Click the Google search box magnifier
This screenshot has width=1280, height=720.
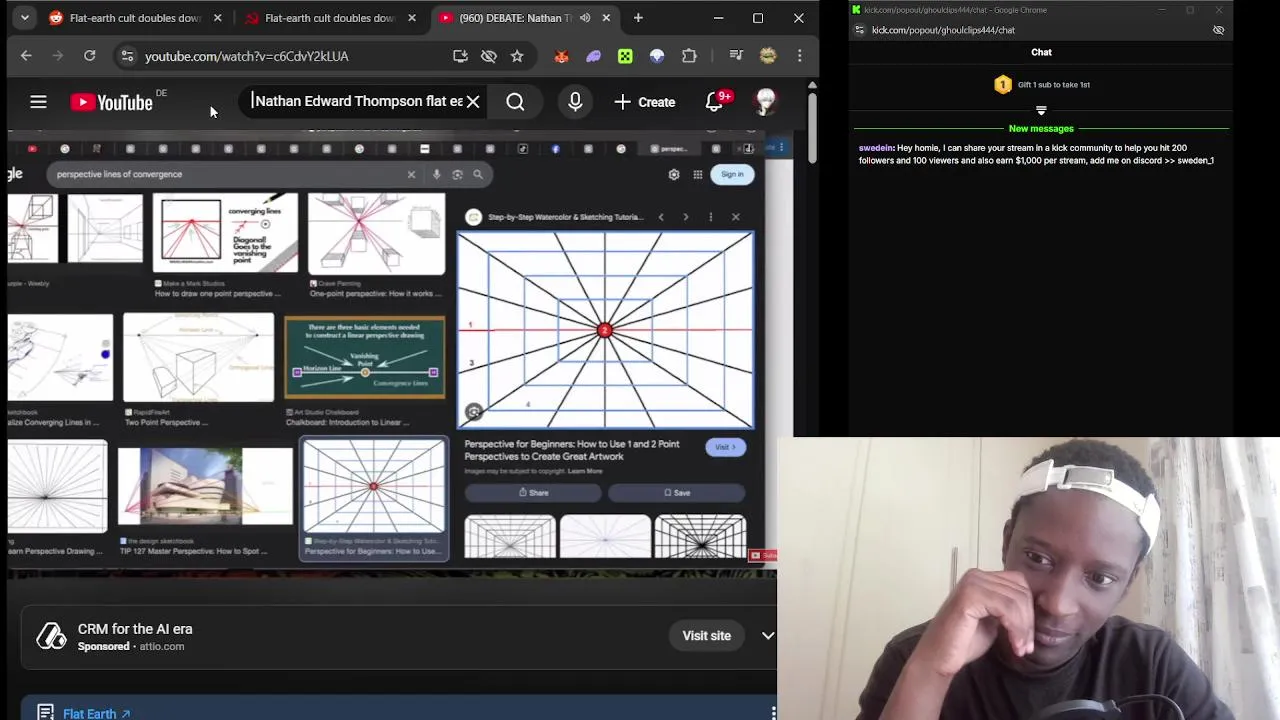[x=478, y=174]
